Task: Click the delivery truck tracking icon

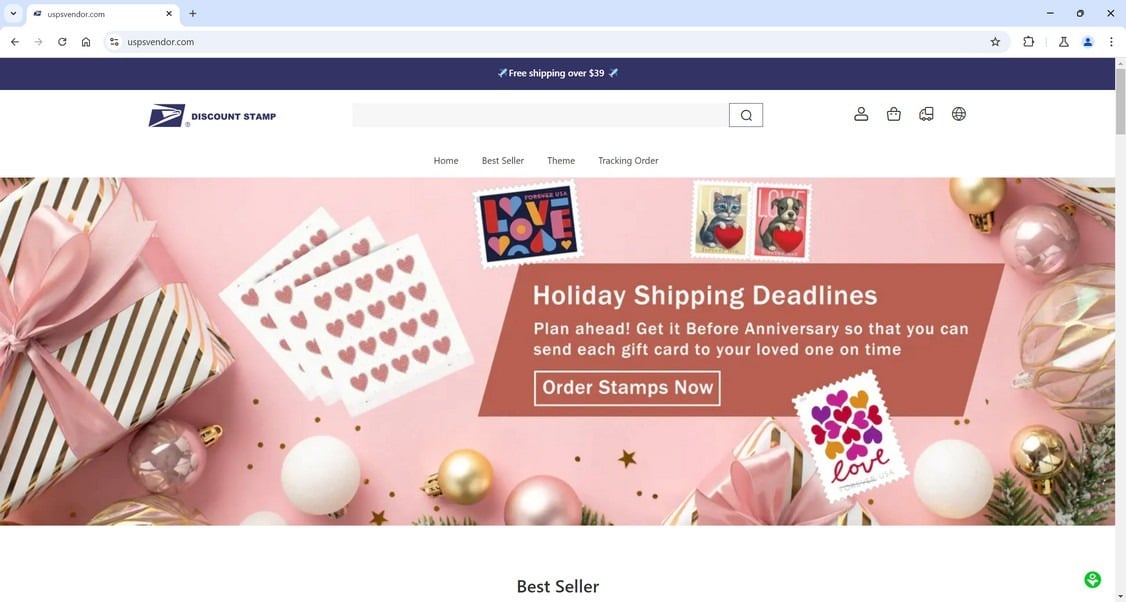Action: click(x=926, y=114)
